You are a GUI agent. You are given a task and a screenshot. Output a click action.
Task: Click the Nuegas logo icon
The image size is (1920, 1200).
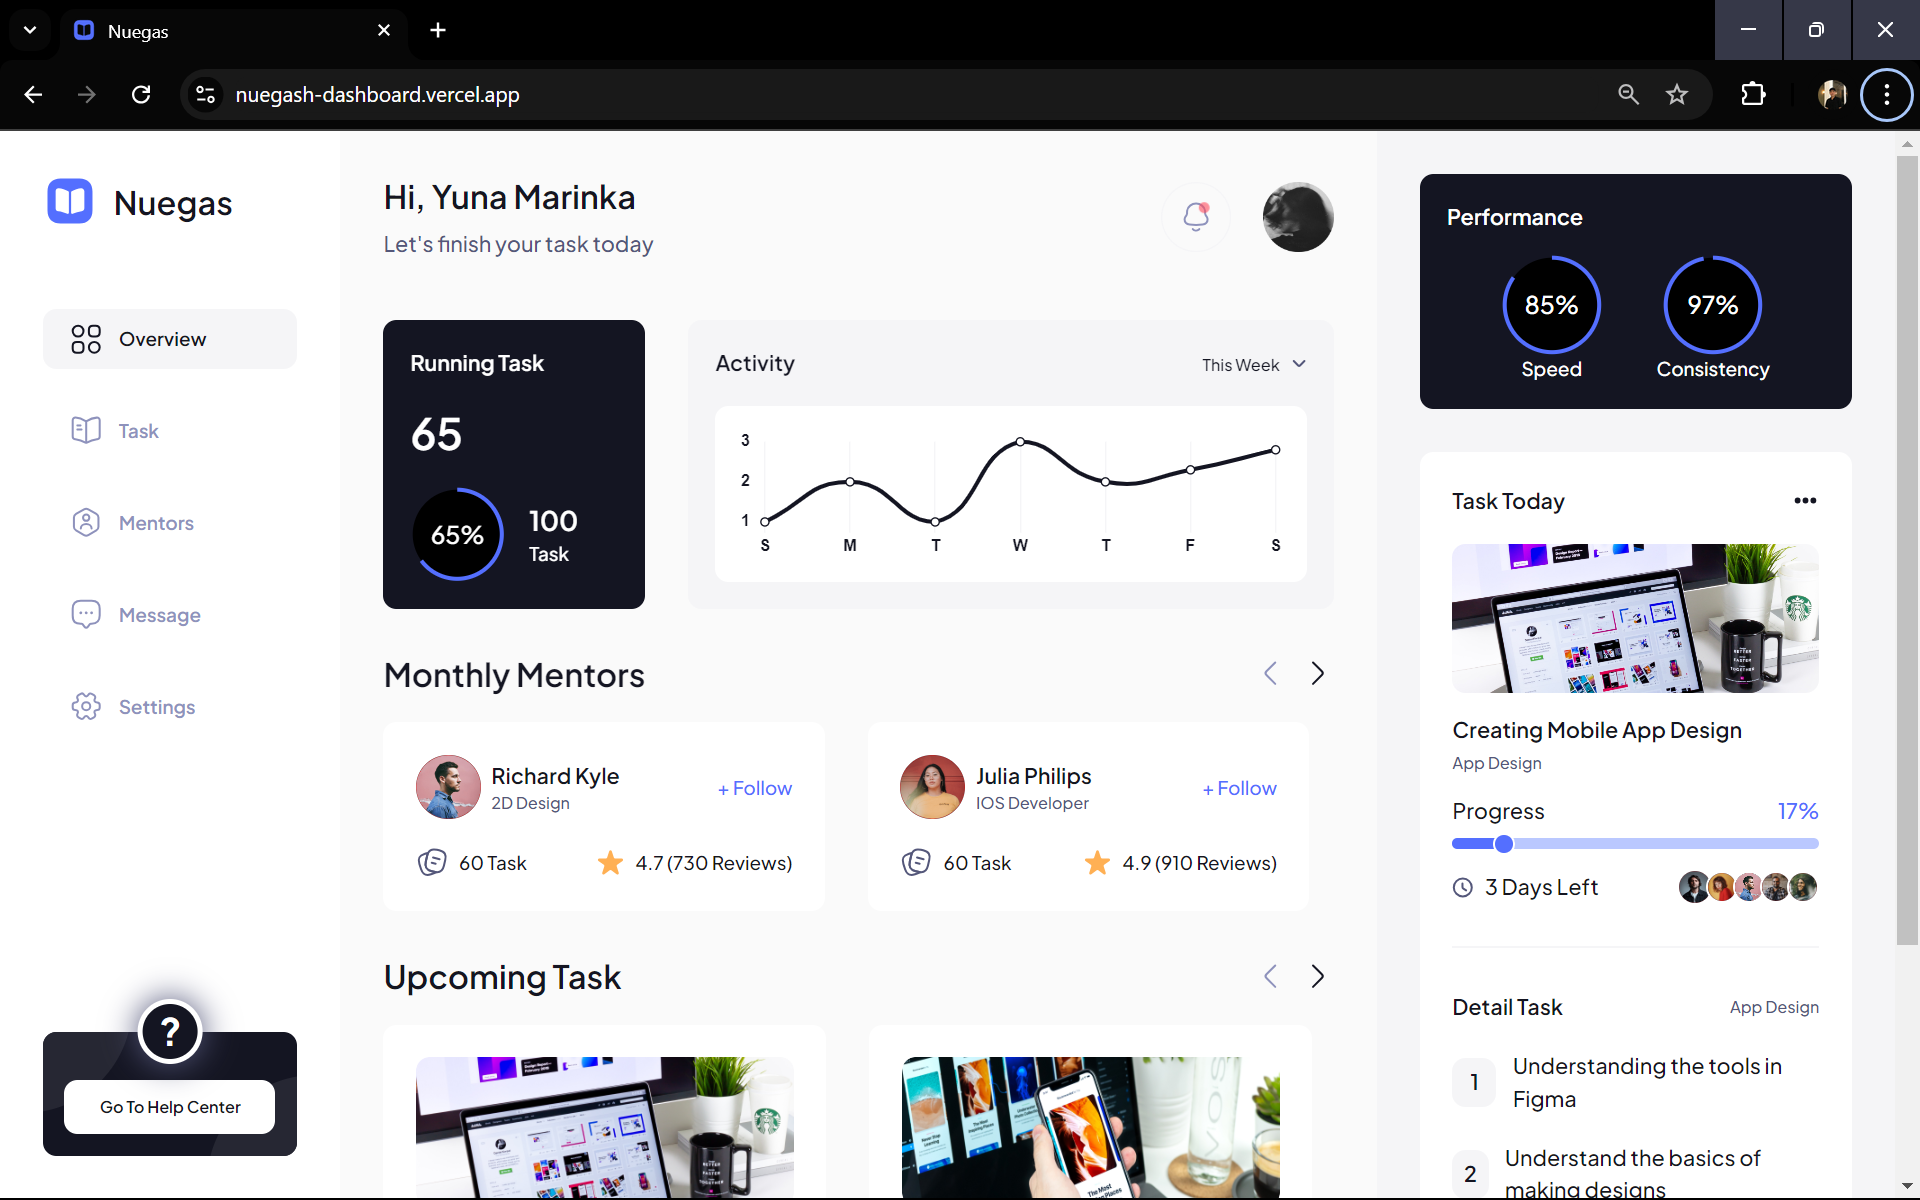70,202
